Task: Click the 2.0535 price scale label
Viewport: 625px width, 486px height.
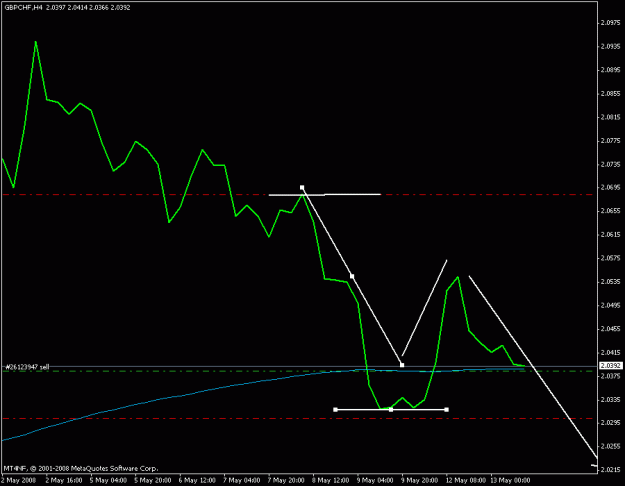Action: 611,281
